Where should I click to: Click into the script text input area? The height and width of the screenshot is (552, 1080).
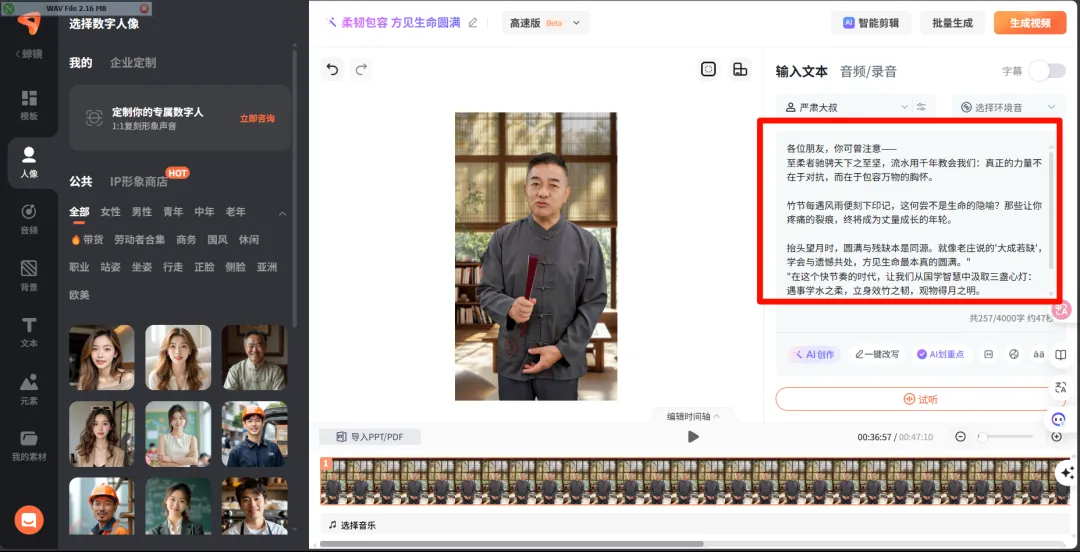click(x=915, y=218)
